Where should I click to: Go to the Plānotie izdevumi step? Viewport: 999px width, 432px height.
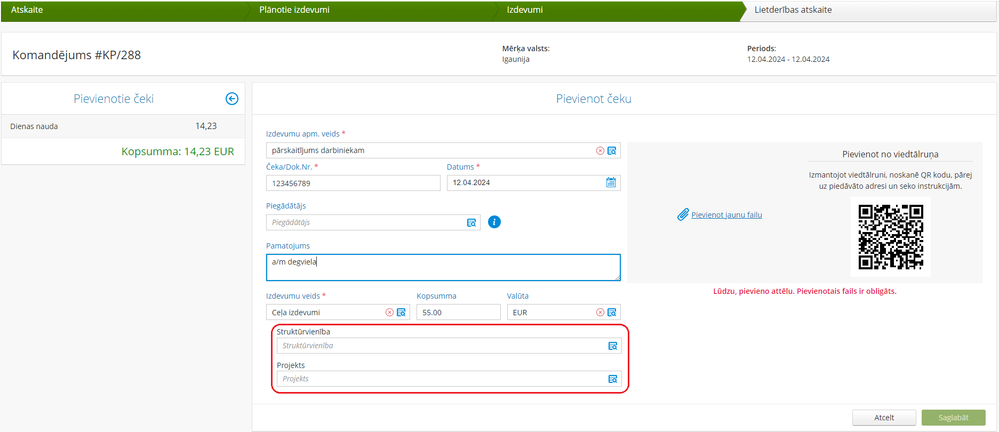tap(373, 10)
